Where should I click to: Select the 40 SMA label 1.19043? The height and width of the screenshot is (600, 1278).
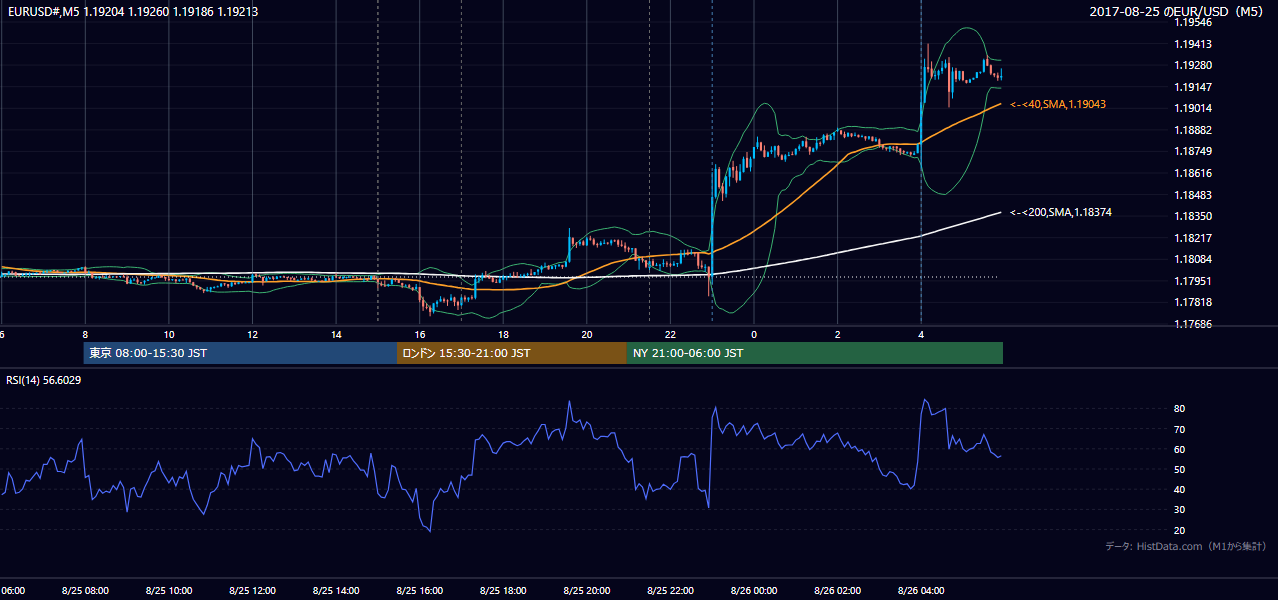1058,104
